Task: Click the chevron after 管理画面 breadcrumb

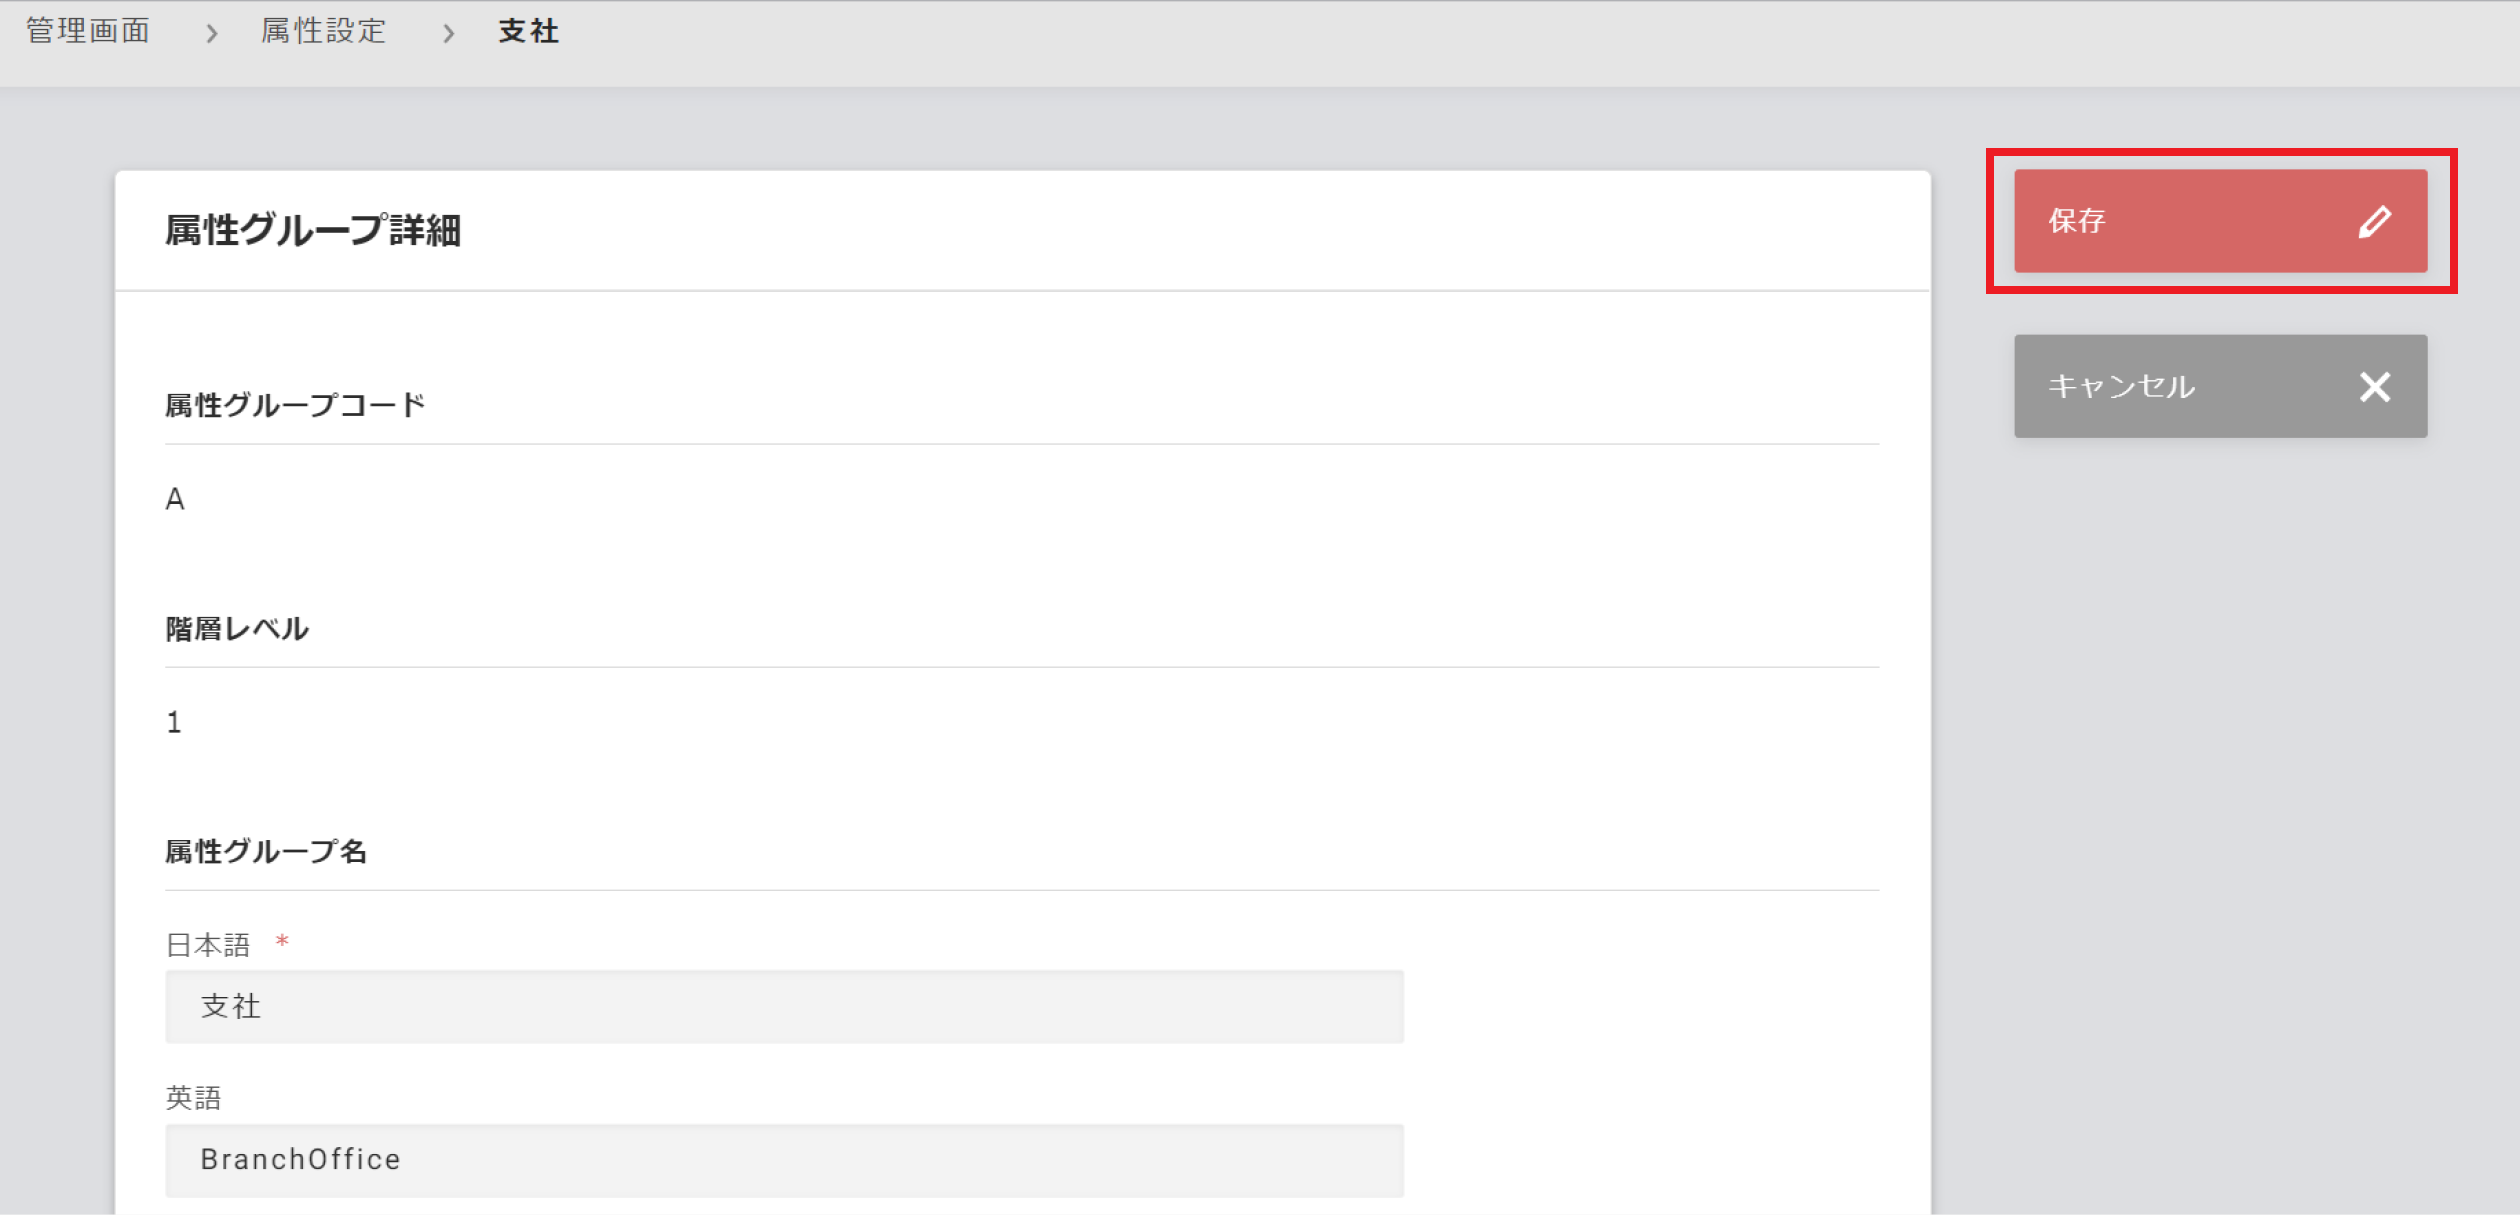Action: click(x=211, y=33)
